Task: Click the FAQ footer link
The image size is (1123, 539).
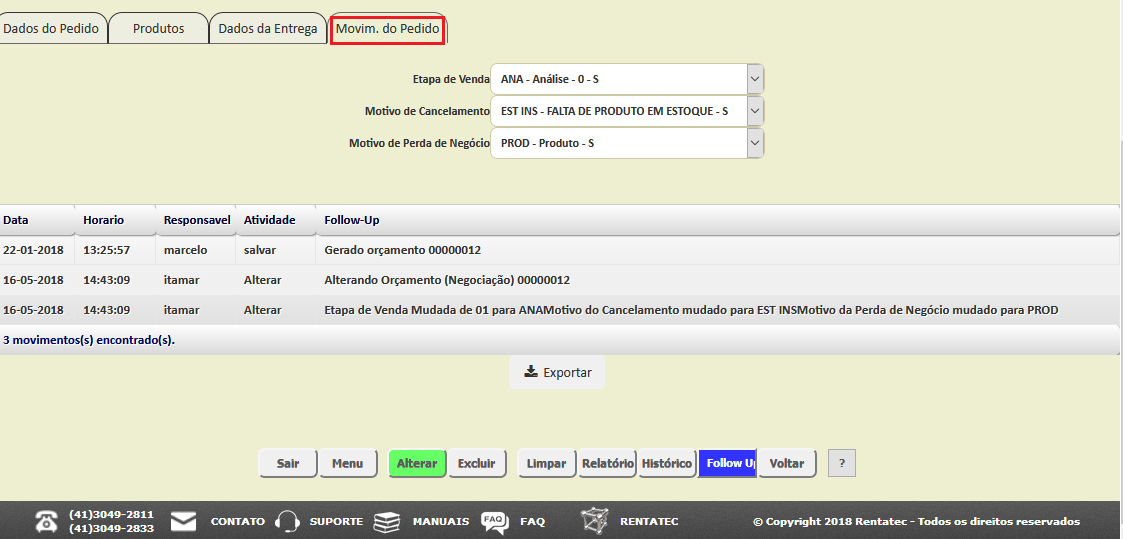Action: tap(532, 522)
